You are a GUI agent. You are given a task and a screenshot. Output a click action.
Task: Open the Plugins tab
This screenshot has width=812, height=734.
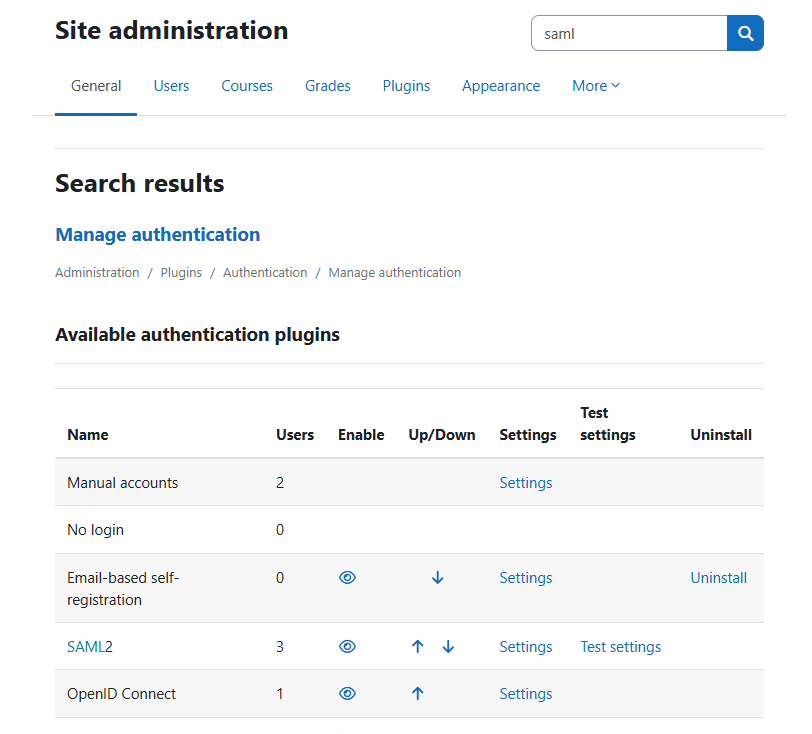tap(406, 86)
